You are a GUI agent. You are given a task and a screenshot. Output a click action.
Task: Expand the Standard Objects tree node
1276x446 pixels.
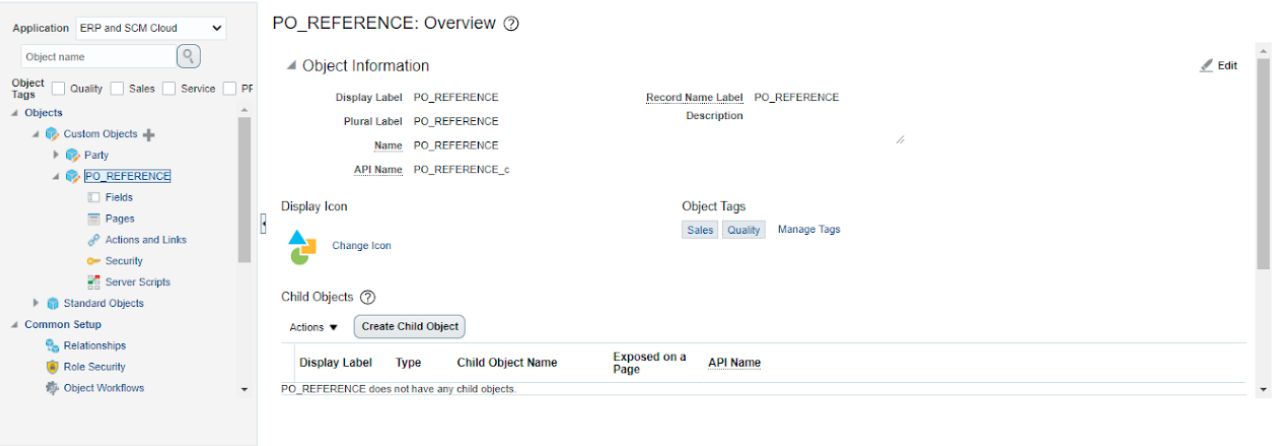[37, 303]
